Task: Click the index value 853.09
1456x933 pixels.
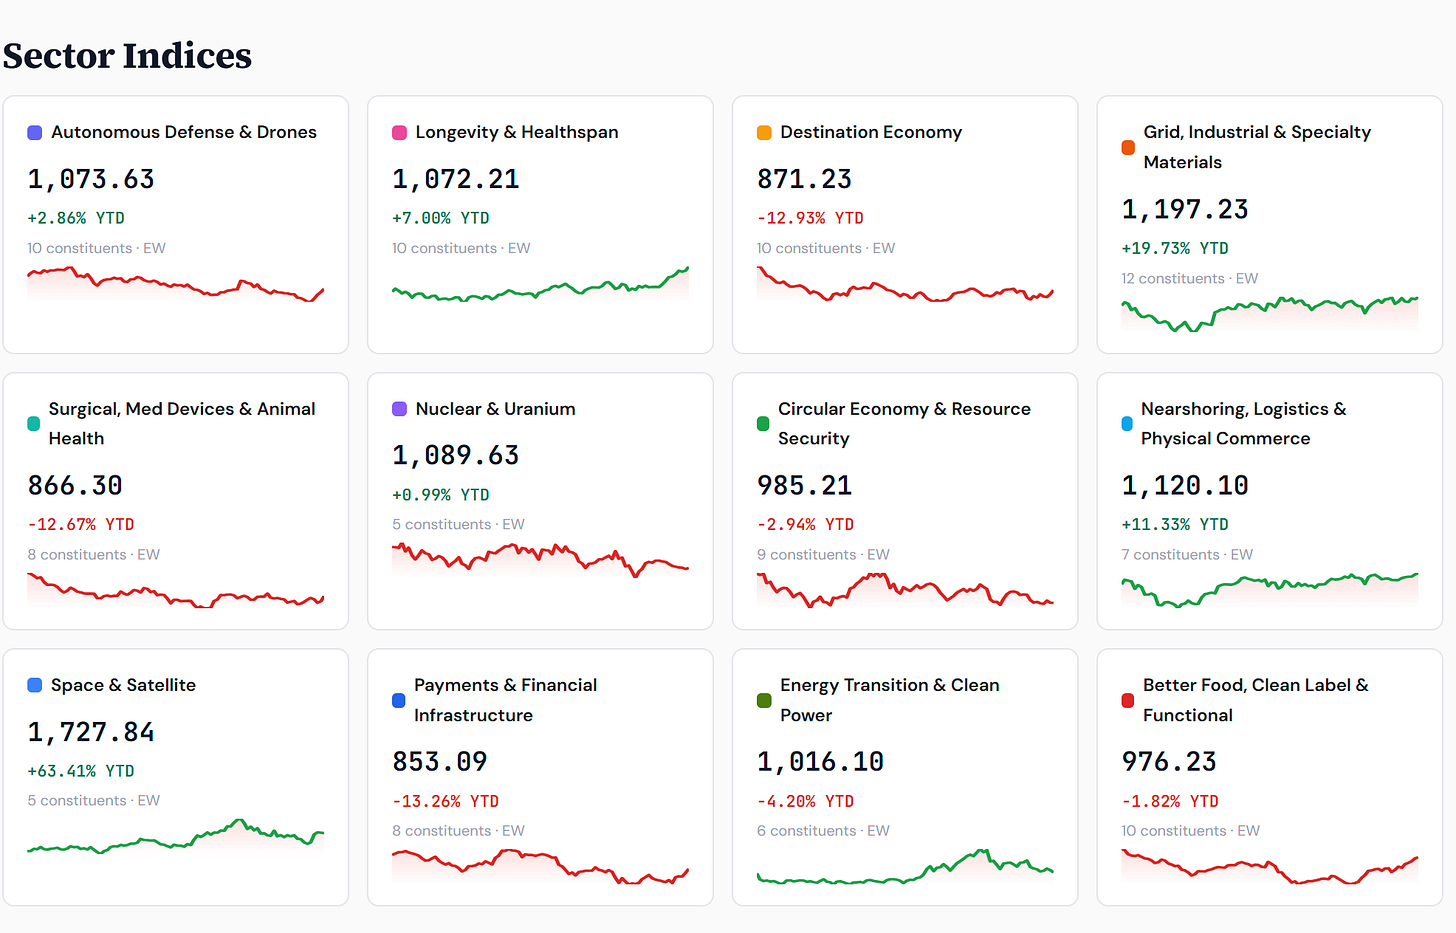Action: tap(440, 763)
